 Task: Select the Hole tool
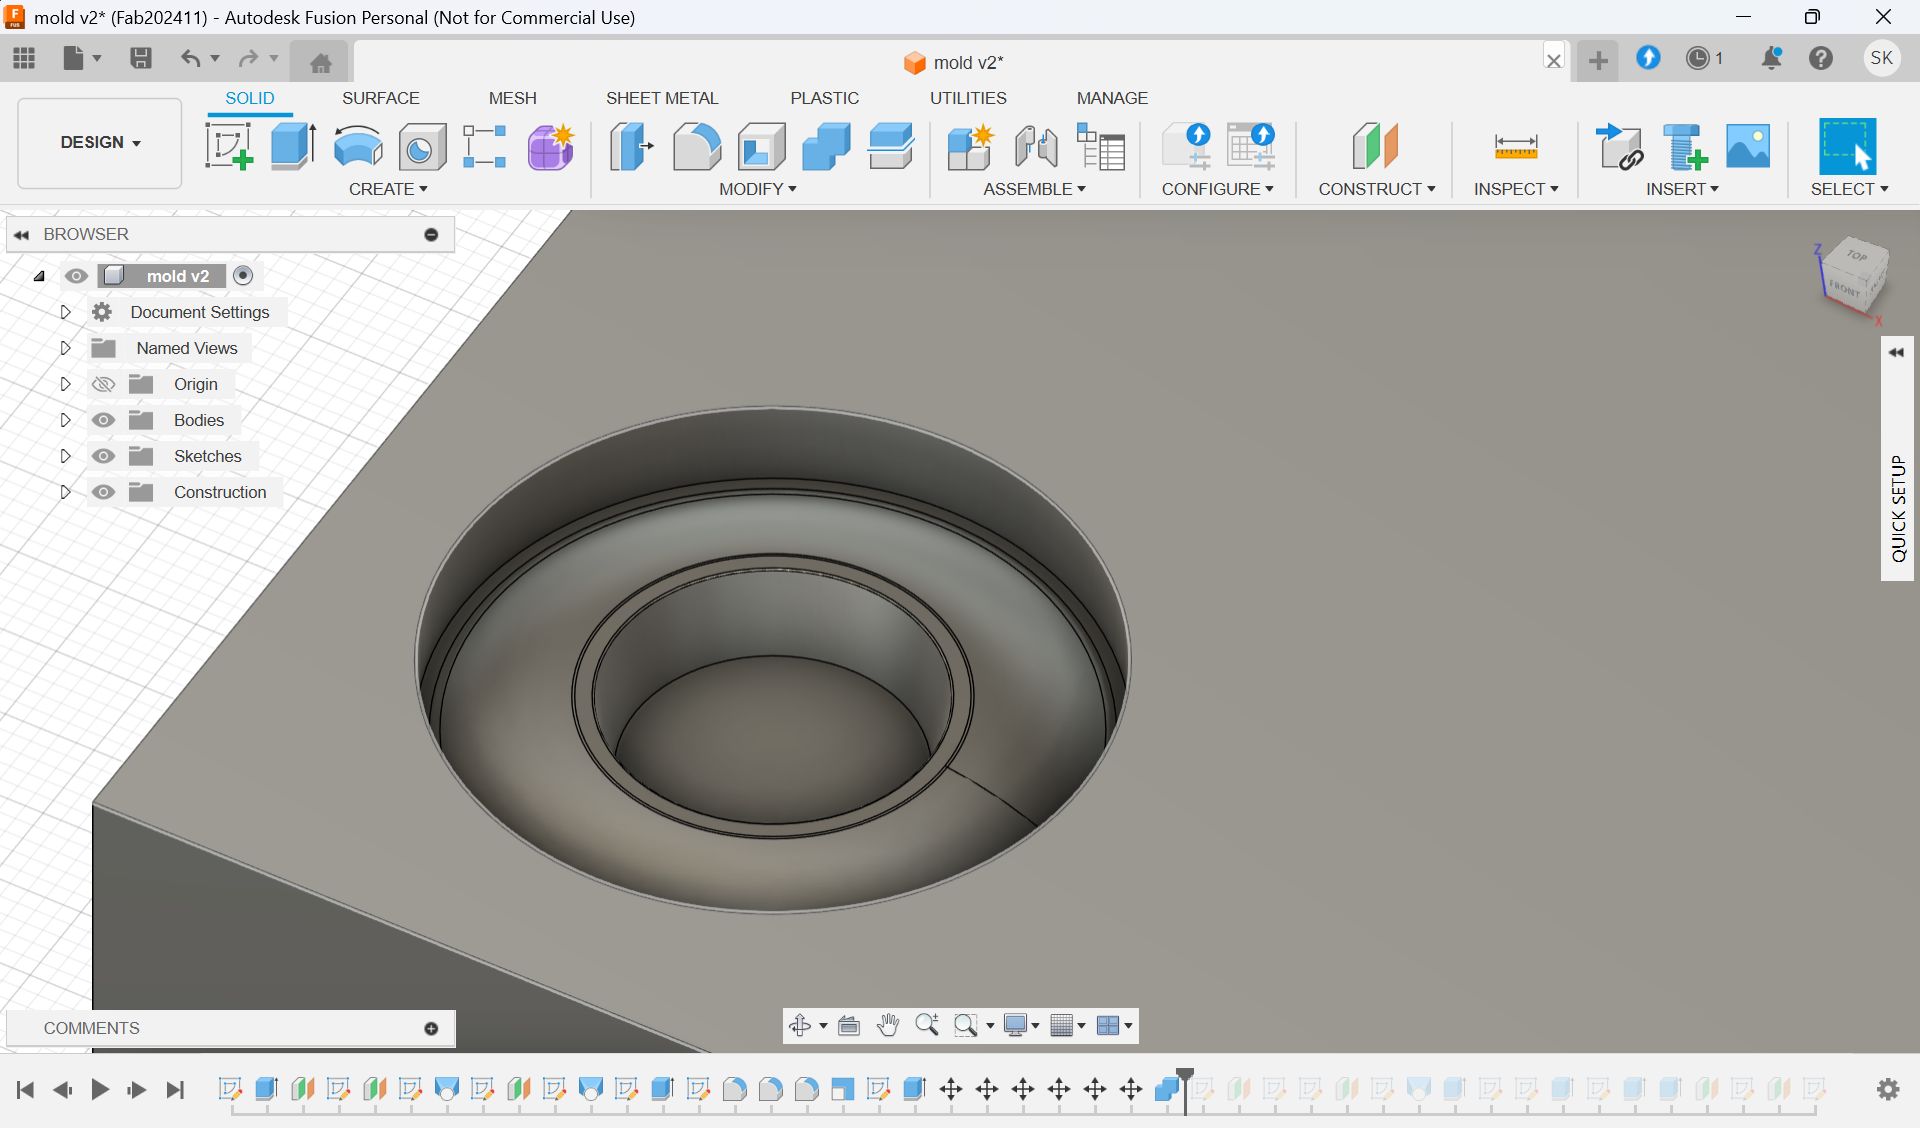tap(422, 148)
